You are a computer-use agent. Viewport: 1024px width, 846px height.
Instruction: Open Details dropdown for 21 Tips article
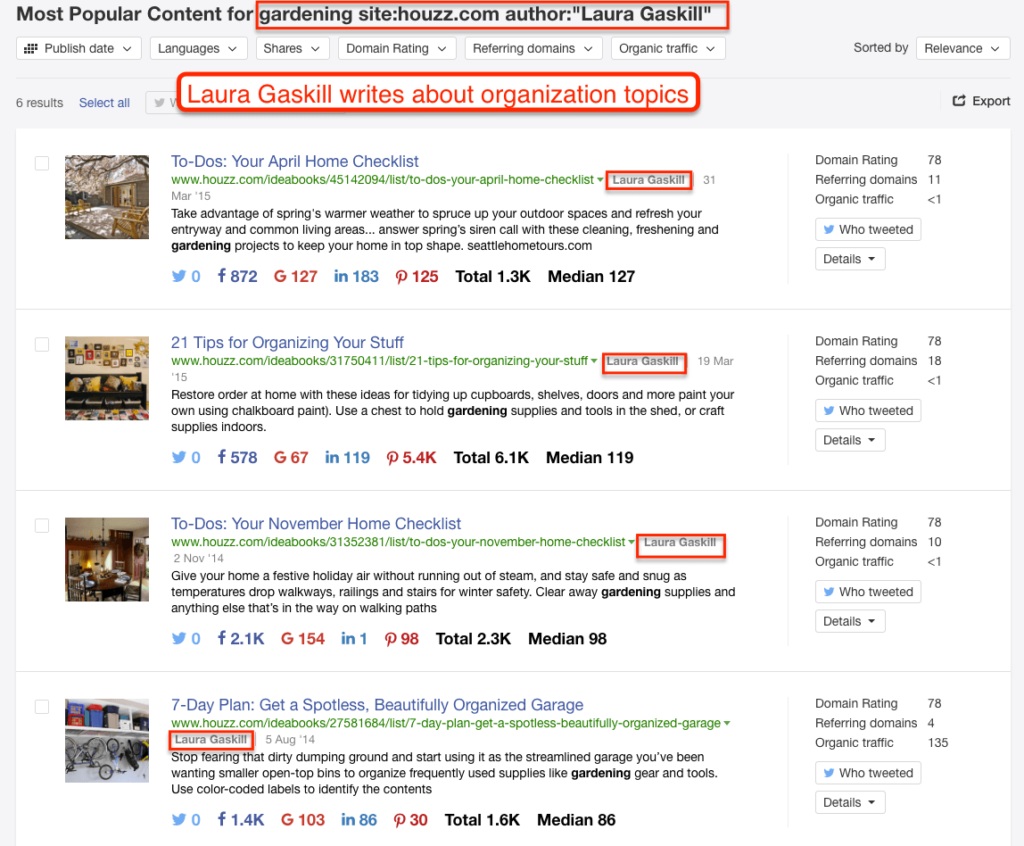click(850, 440)
